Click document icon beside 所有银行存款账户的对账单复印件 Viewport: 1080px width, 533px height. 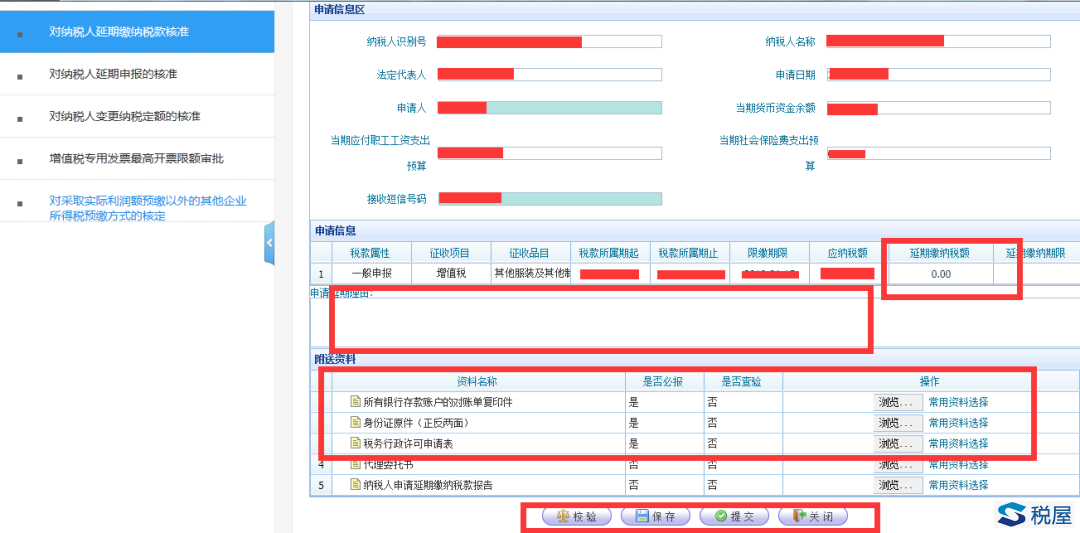355,402
